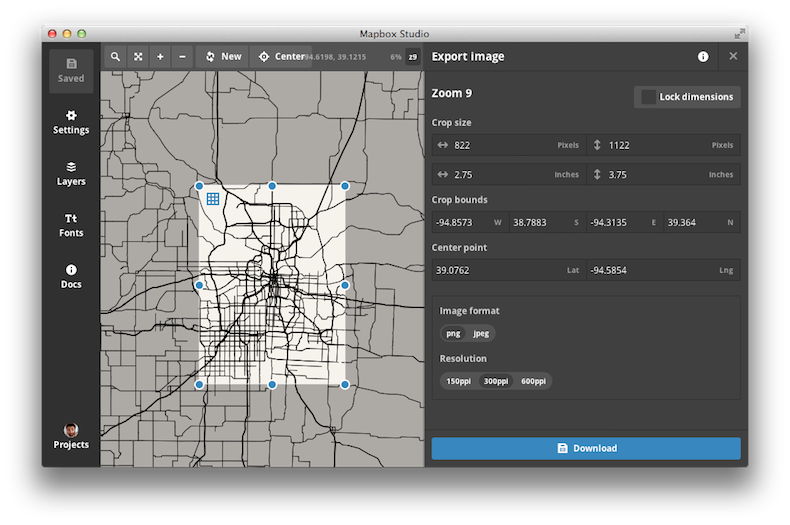Click the Center point label
Image resolution: width=790 pixels, height=525 pixels.
pyautogui.click(x=459, y=247)
